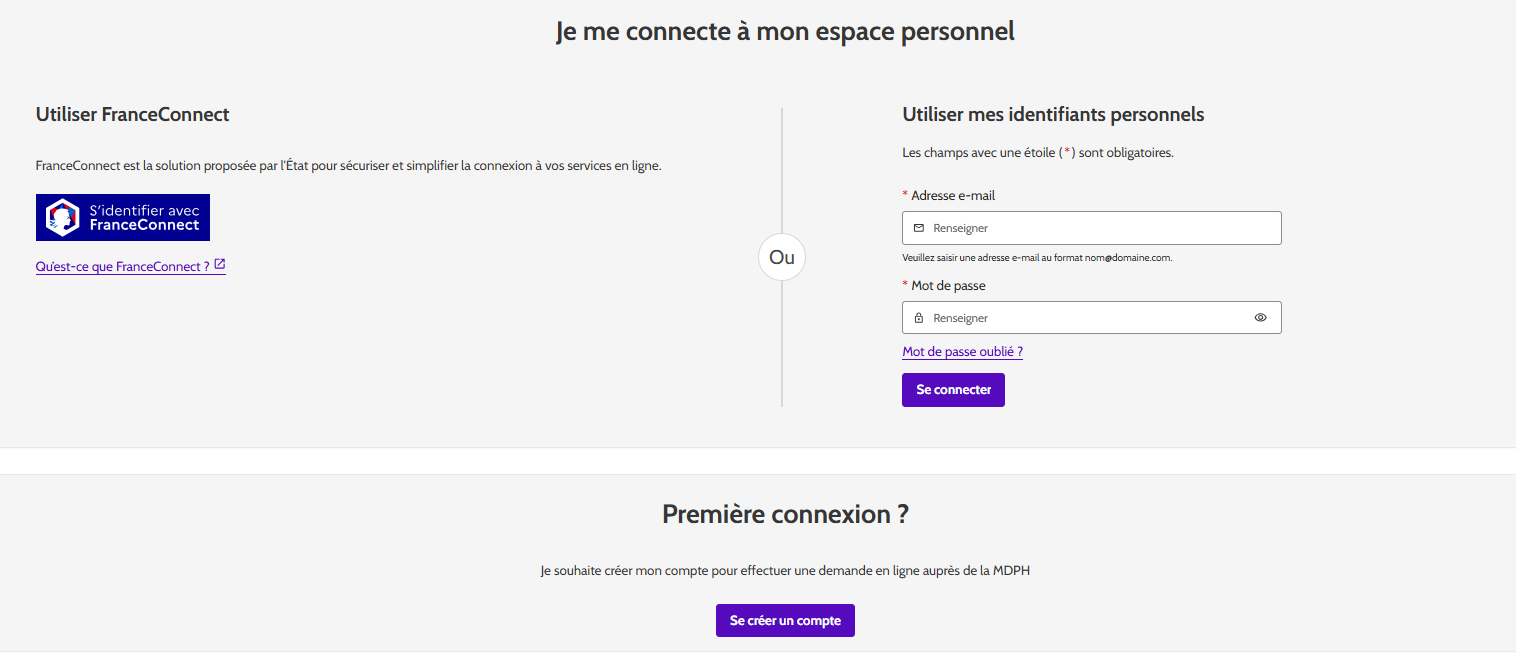1516x654 pixels.
Task: Click the padlock icon in the password field
Action: pyautogui.click(x=919, y=318)
